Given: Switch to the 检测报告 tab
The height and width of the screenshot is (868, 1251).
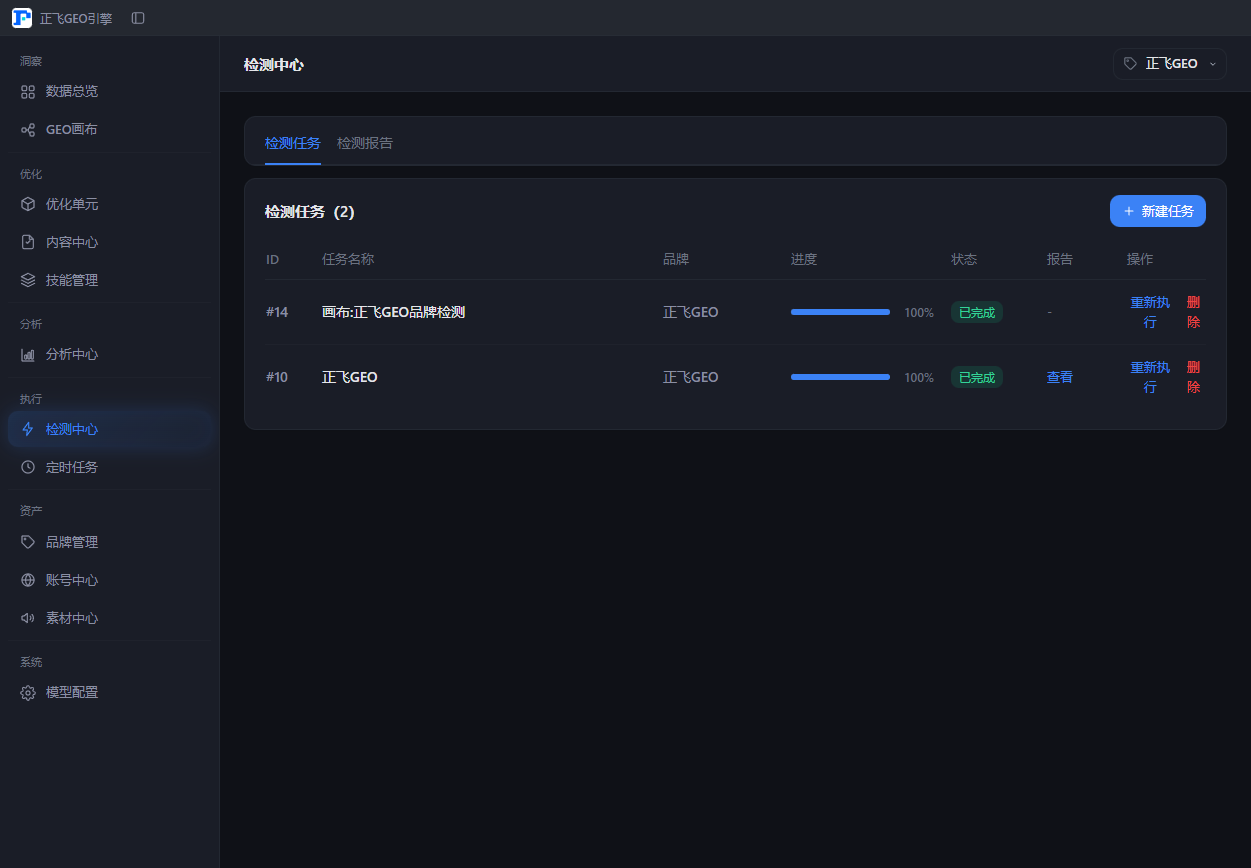Looking at the screenshot, I should 365,143.
